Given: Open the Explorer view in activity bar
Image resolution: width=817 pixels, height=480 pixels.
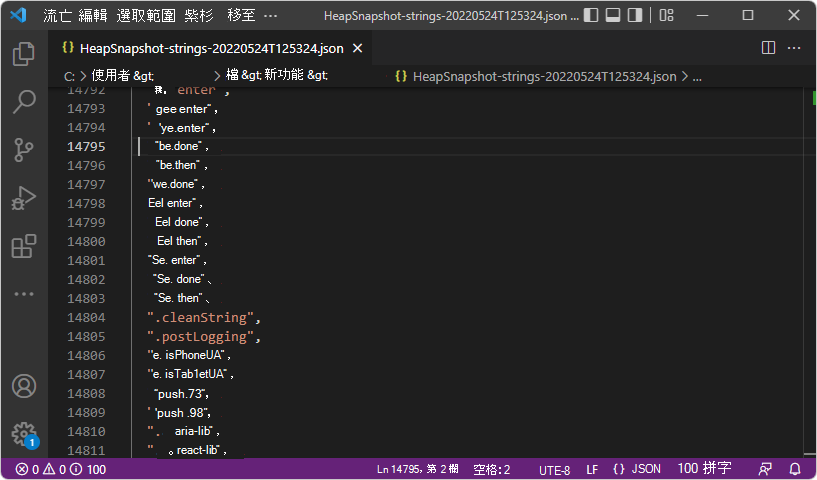Looking at the screenshot, I should 24,54.
